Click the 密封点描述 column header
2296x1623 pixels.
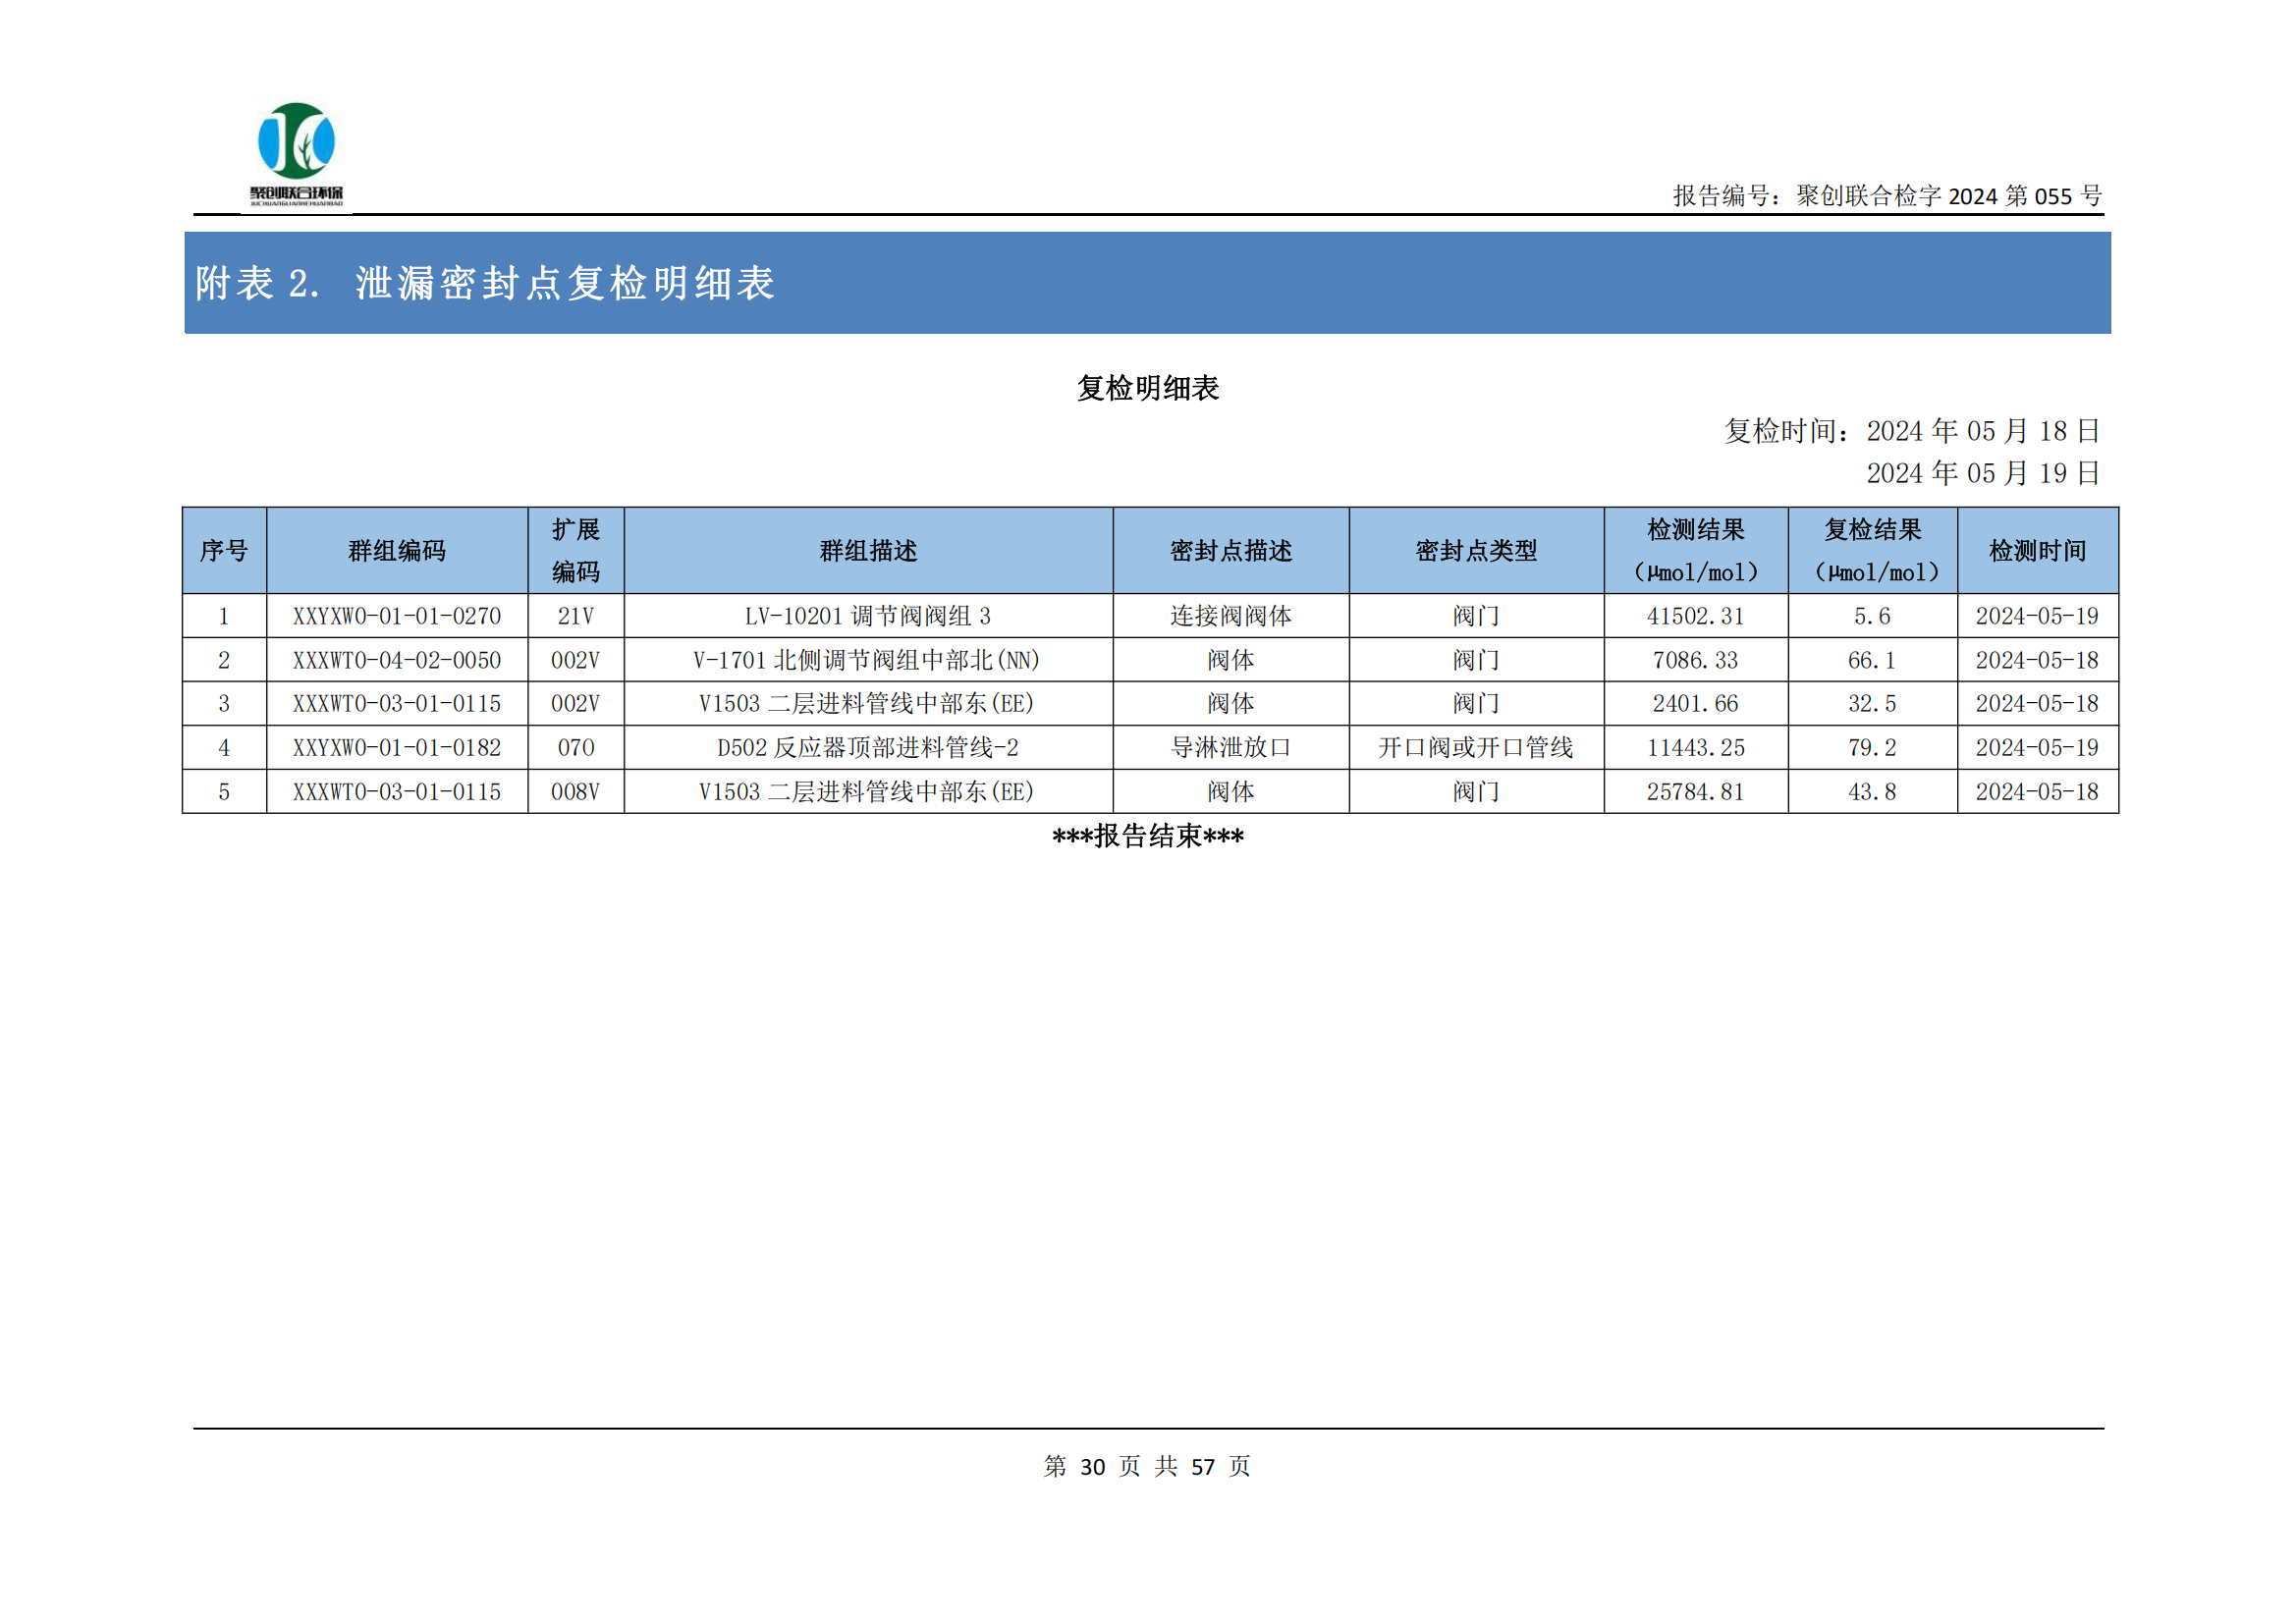click(x=1230, y=550)
